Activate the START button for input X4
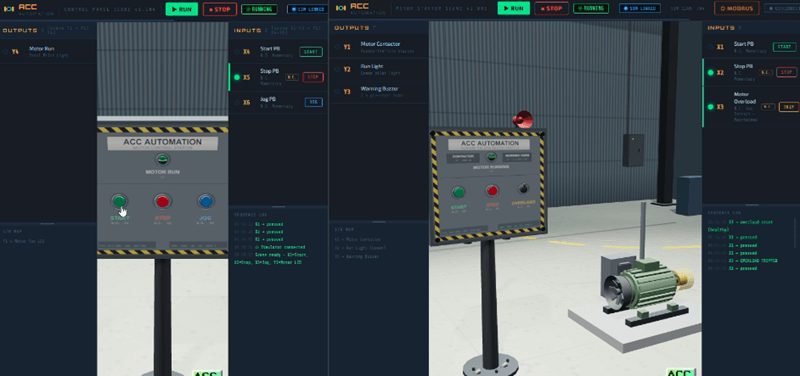The image size is (800, 376). (x=311, y=52)
